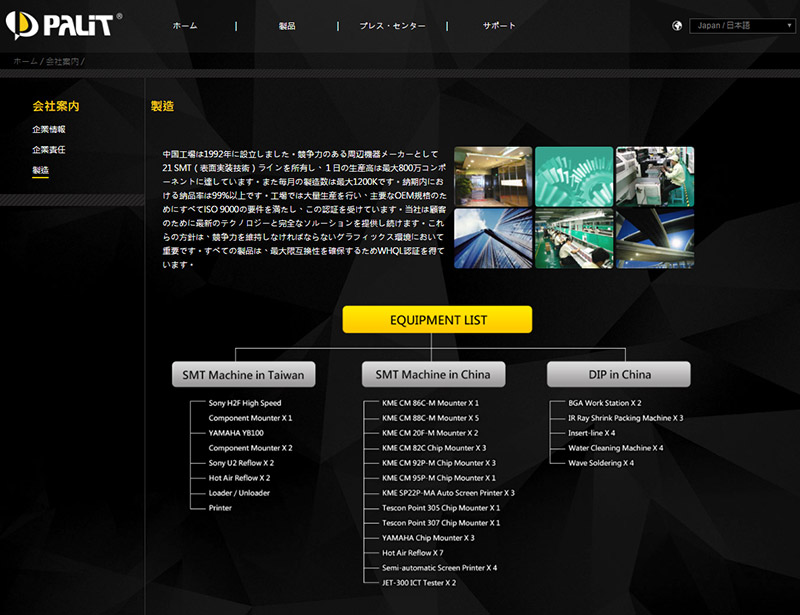Click the blue bridge structure photo thumbnail
Image resolution: width=800 pixels, height=615 pixels.
pos(655,238)
